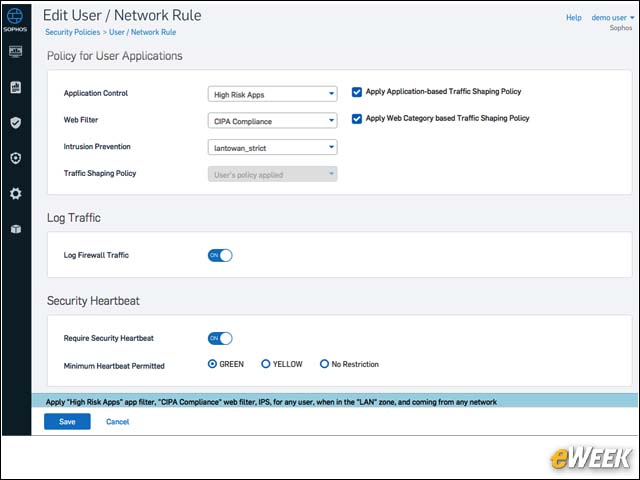Open Intrusion Prevention dropdown lantowan_strict
The width and height of the screenshot is (640, 480).
coord(272,147)
